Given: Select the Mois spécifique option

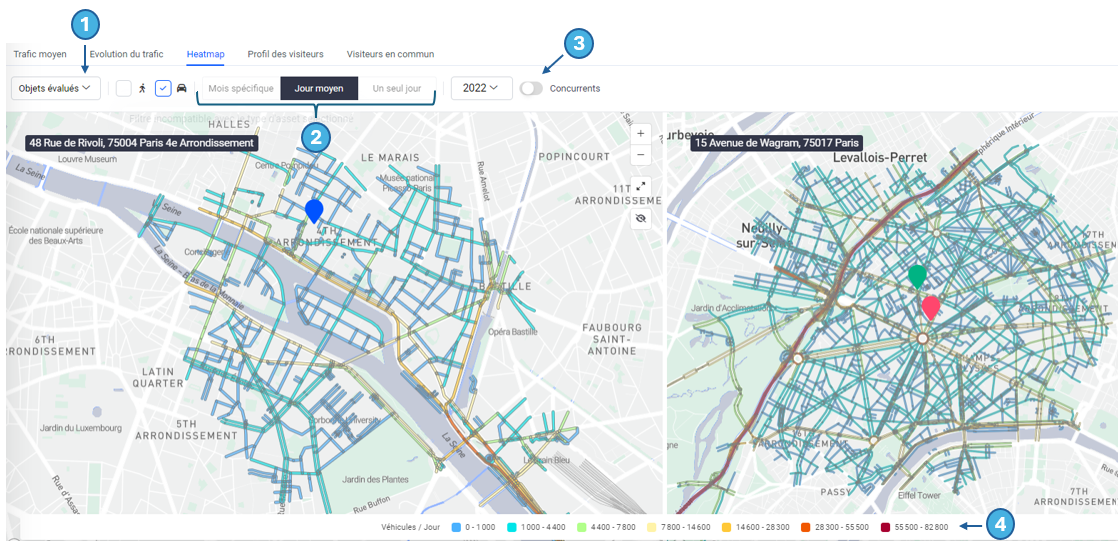Looking at the screenshot, I should [241, 88].
